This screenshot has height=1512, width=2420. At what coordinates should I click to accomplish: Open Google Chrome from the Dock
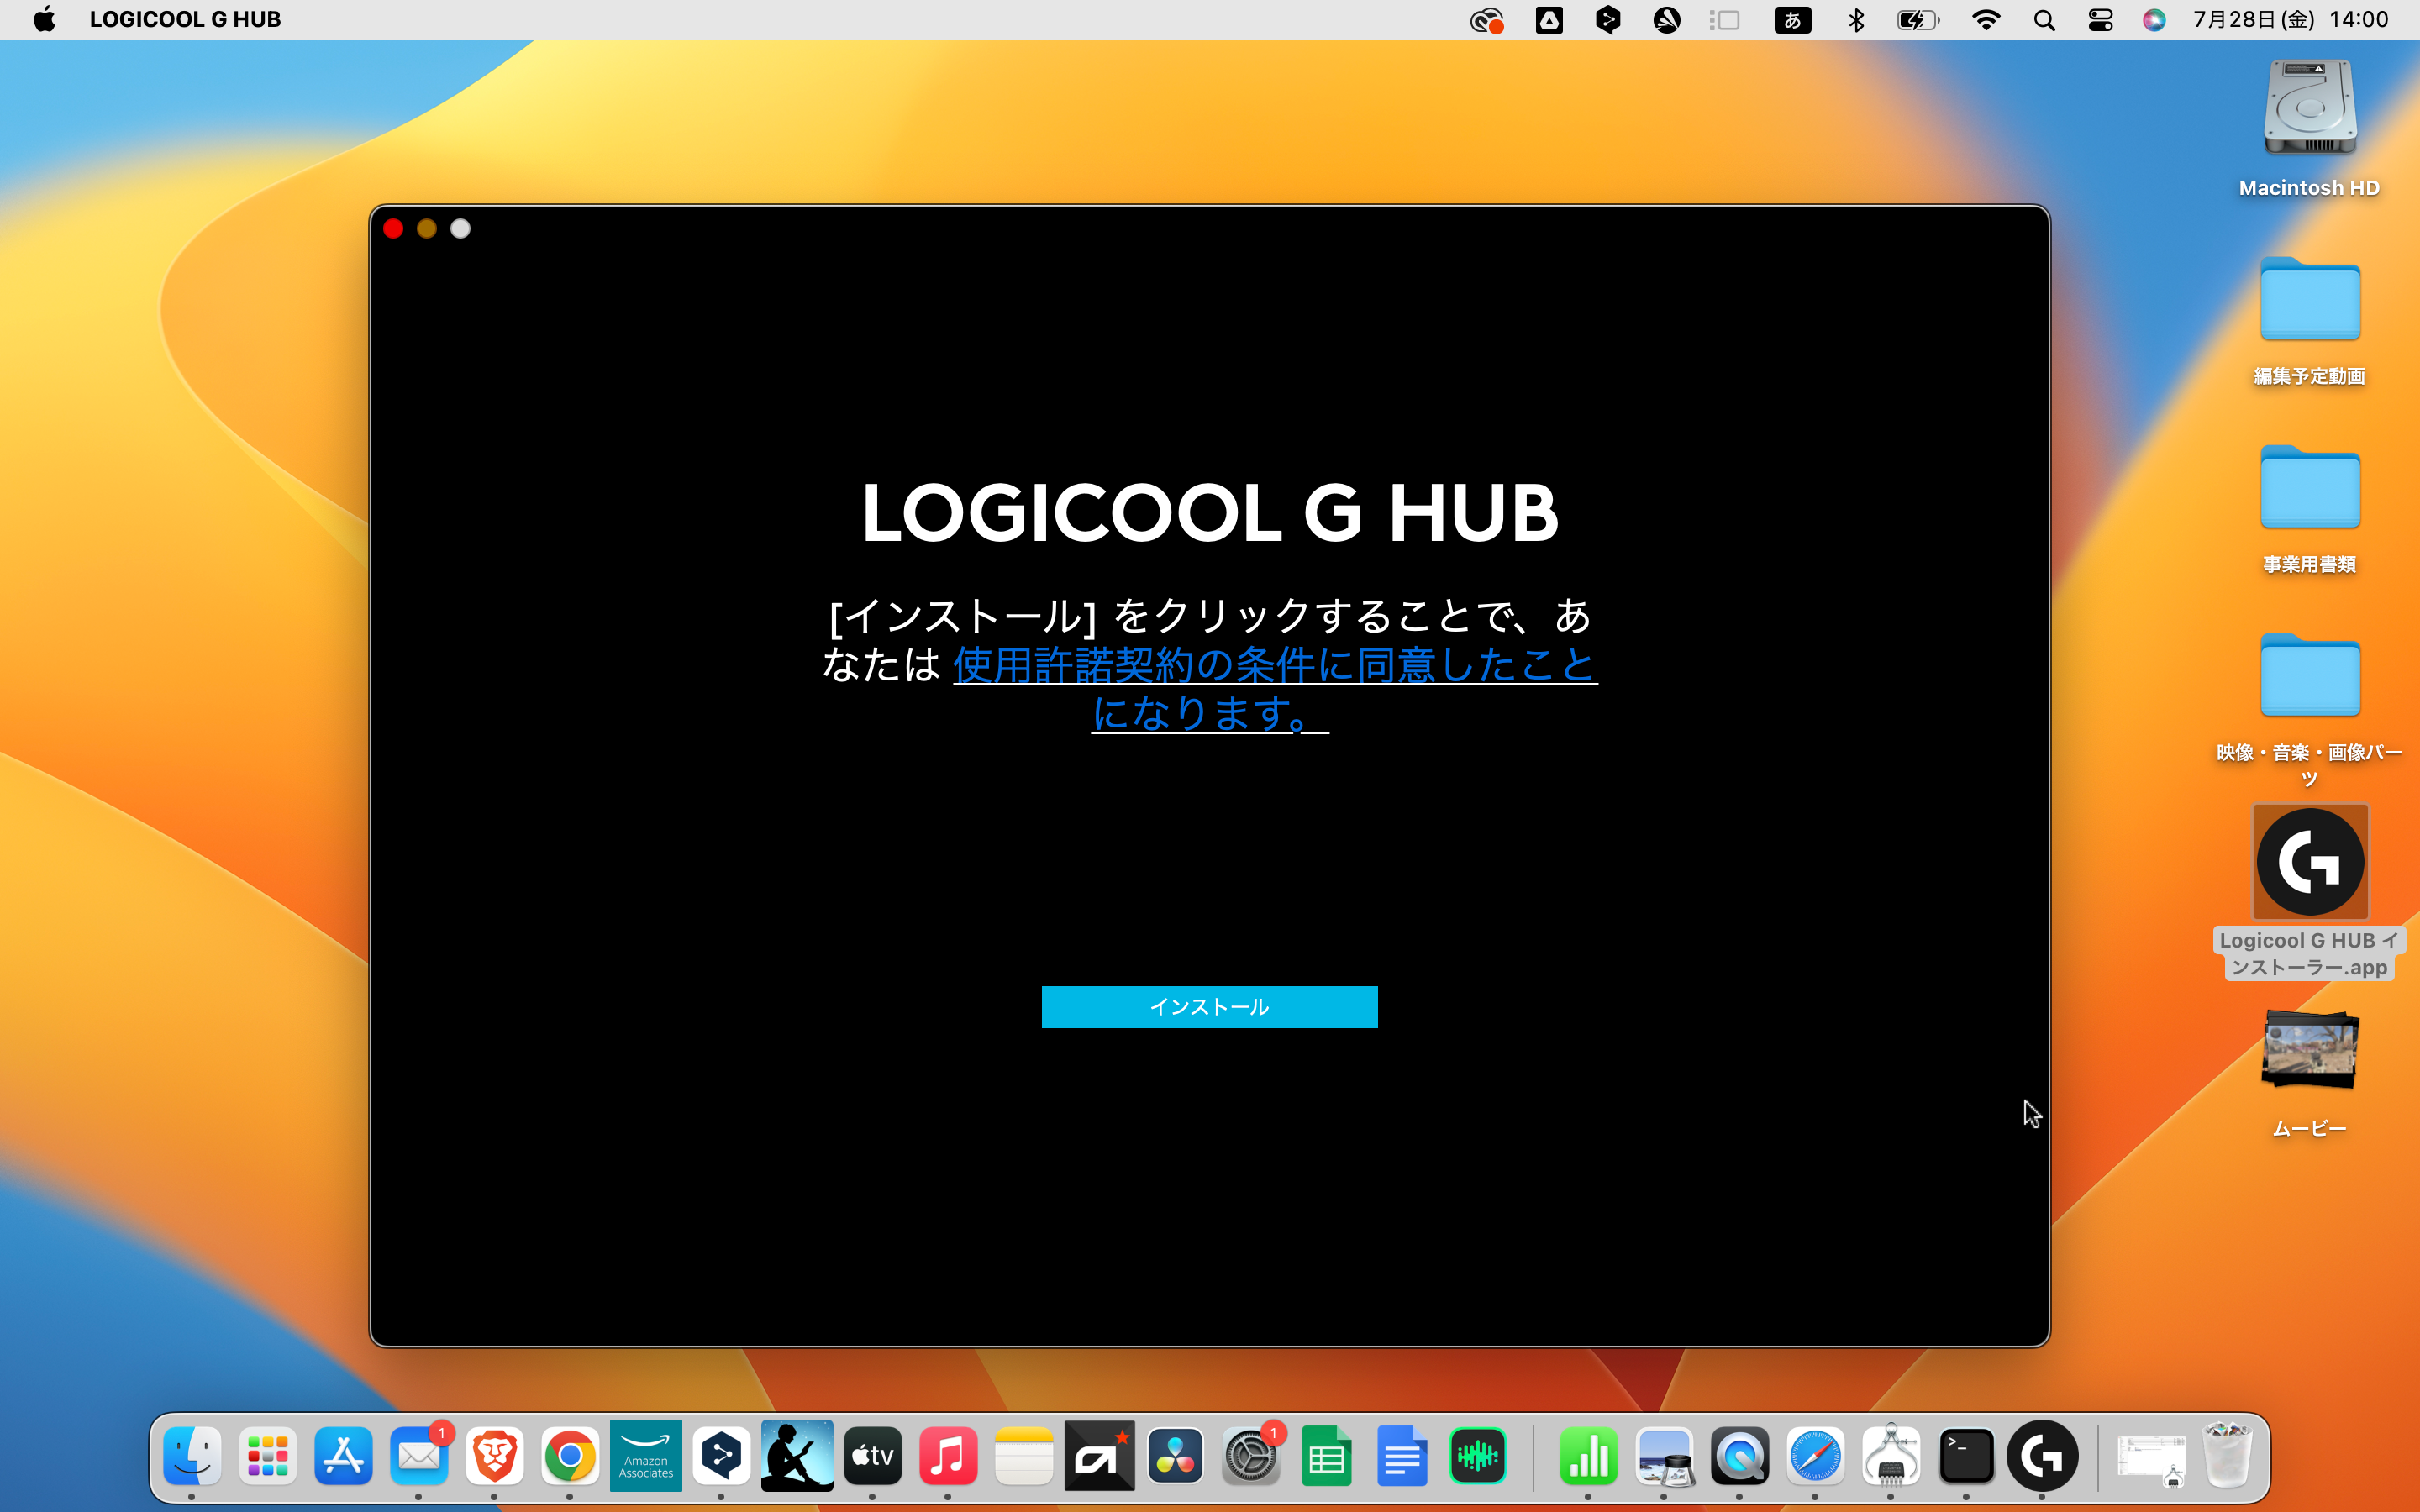570,1456
